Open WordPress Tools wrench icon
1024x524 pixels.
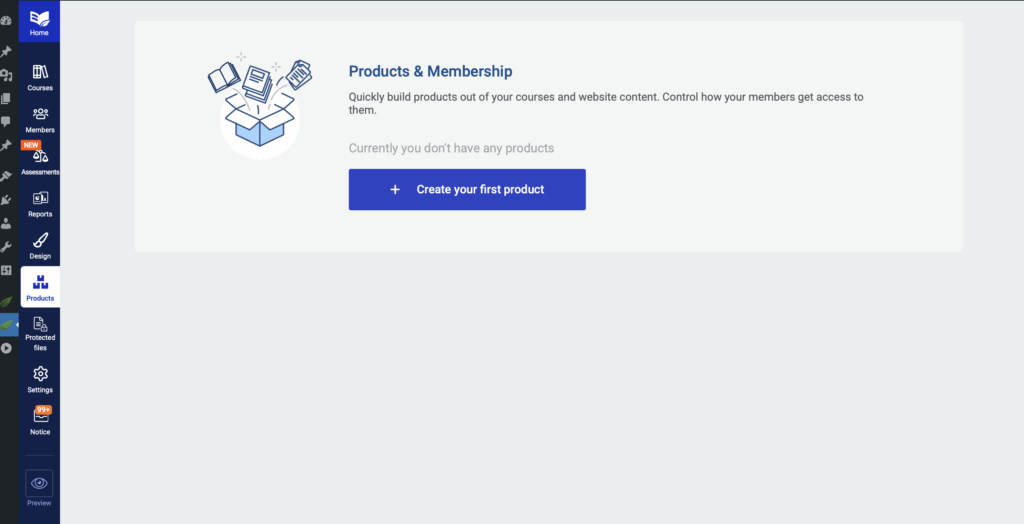point(6,246)
